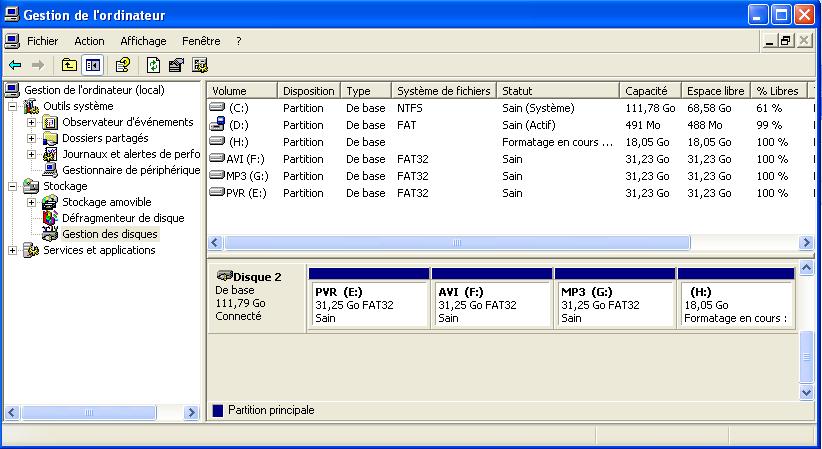Click the disk settings toolbar icon
The height and width of the screenshot is (449, 822).
coord(200,65)
